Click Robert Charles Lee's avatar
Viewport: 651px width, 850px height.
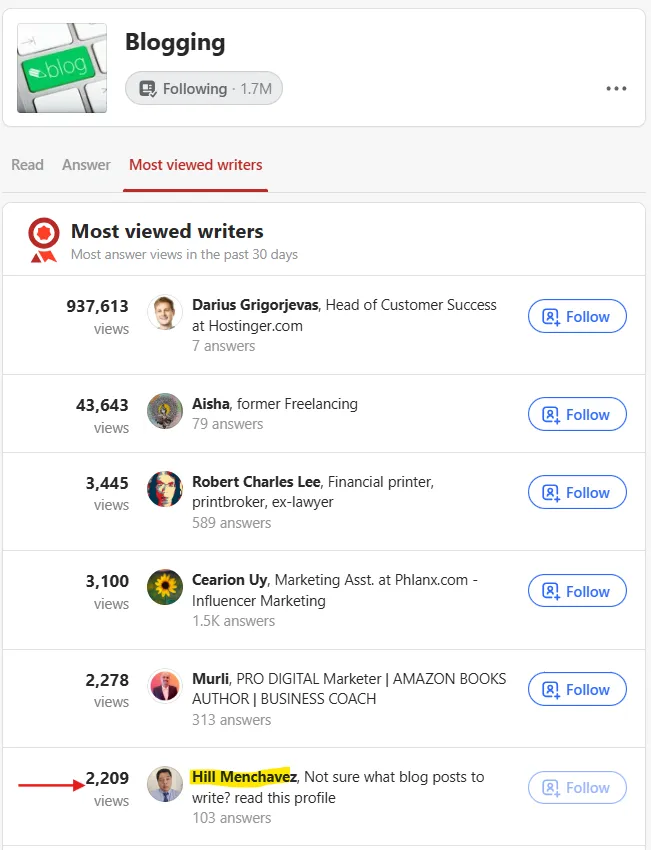(165, 489)
